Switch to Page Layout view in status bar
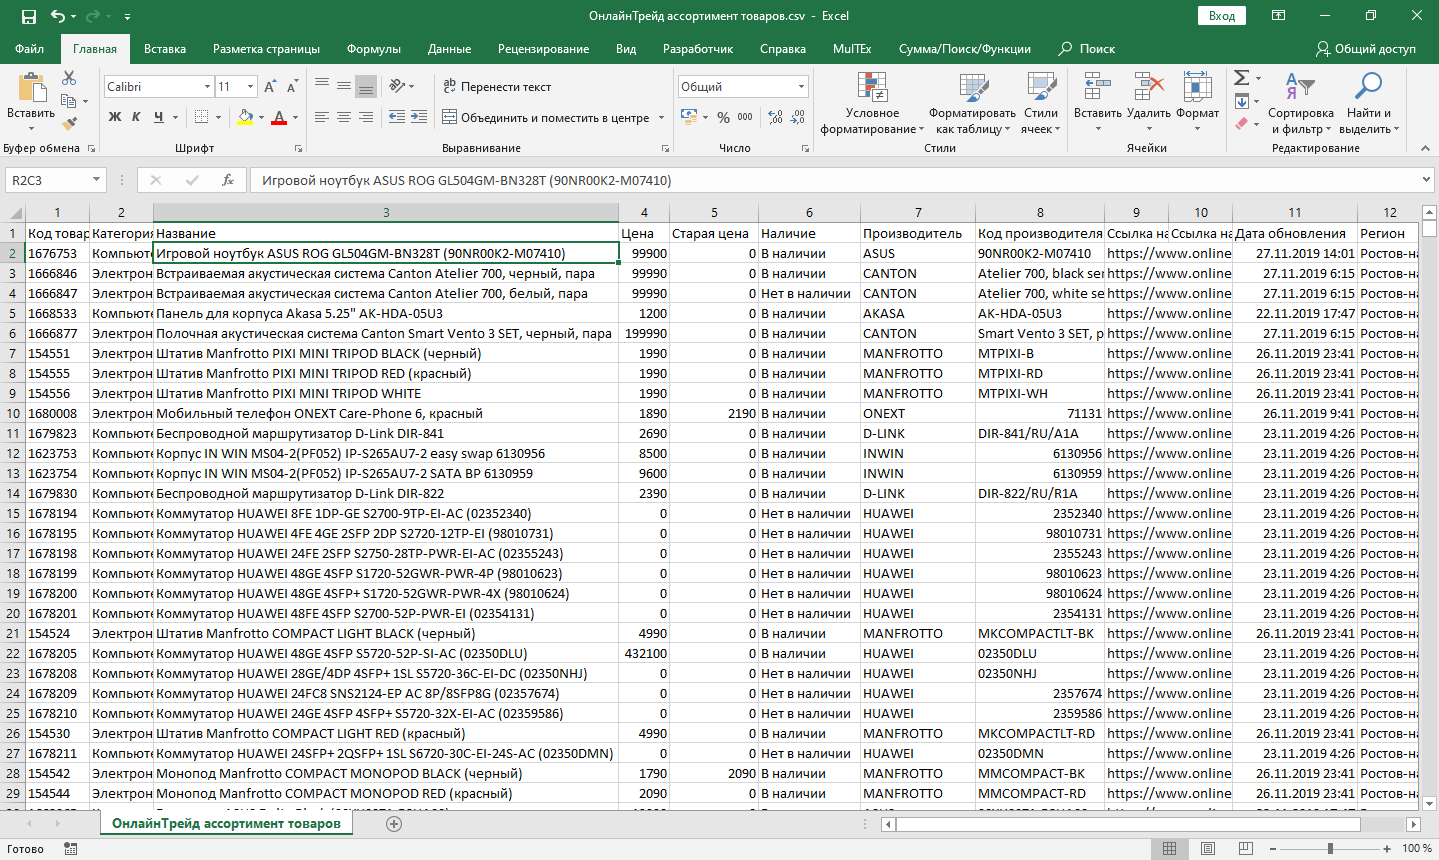The width and height of the screenshot is (1439, 860). (x=1208, y=849)
